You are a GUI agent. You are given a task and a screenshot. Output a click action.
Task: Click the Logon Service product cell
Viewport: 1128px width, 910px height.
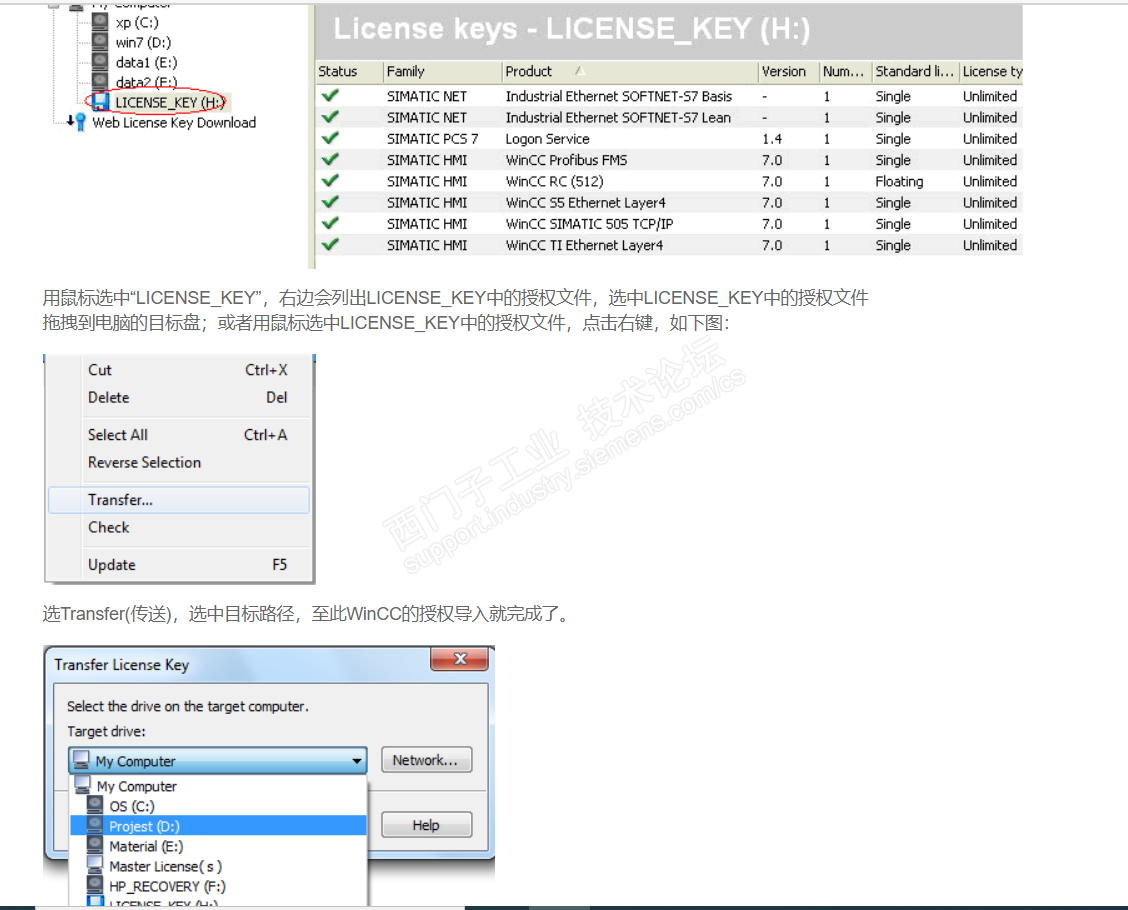click(x=547, y=138)
